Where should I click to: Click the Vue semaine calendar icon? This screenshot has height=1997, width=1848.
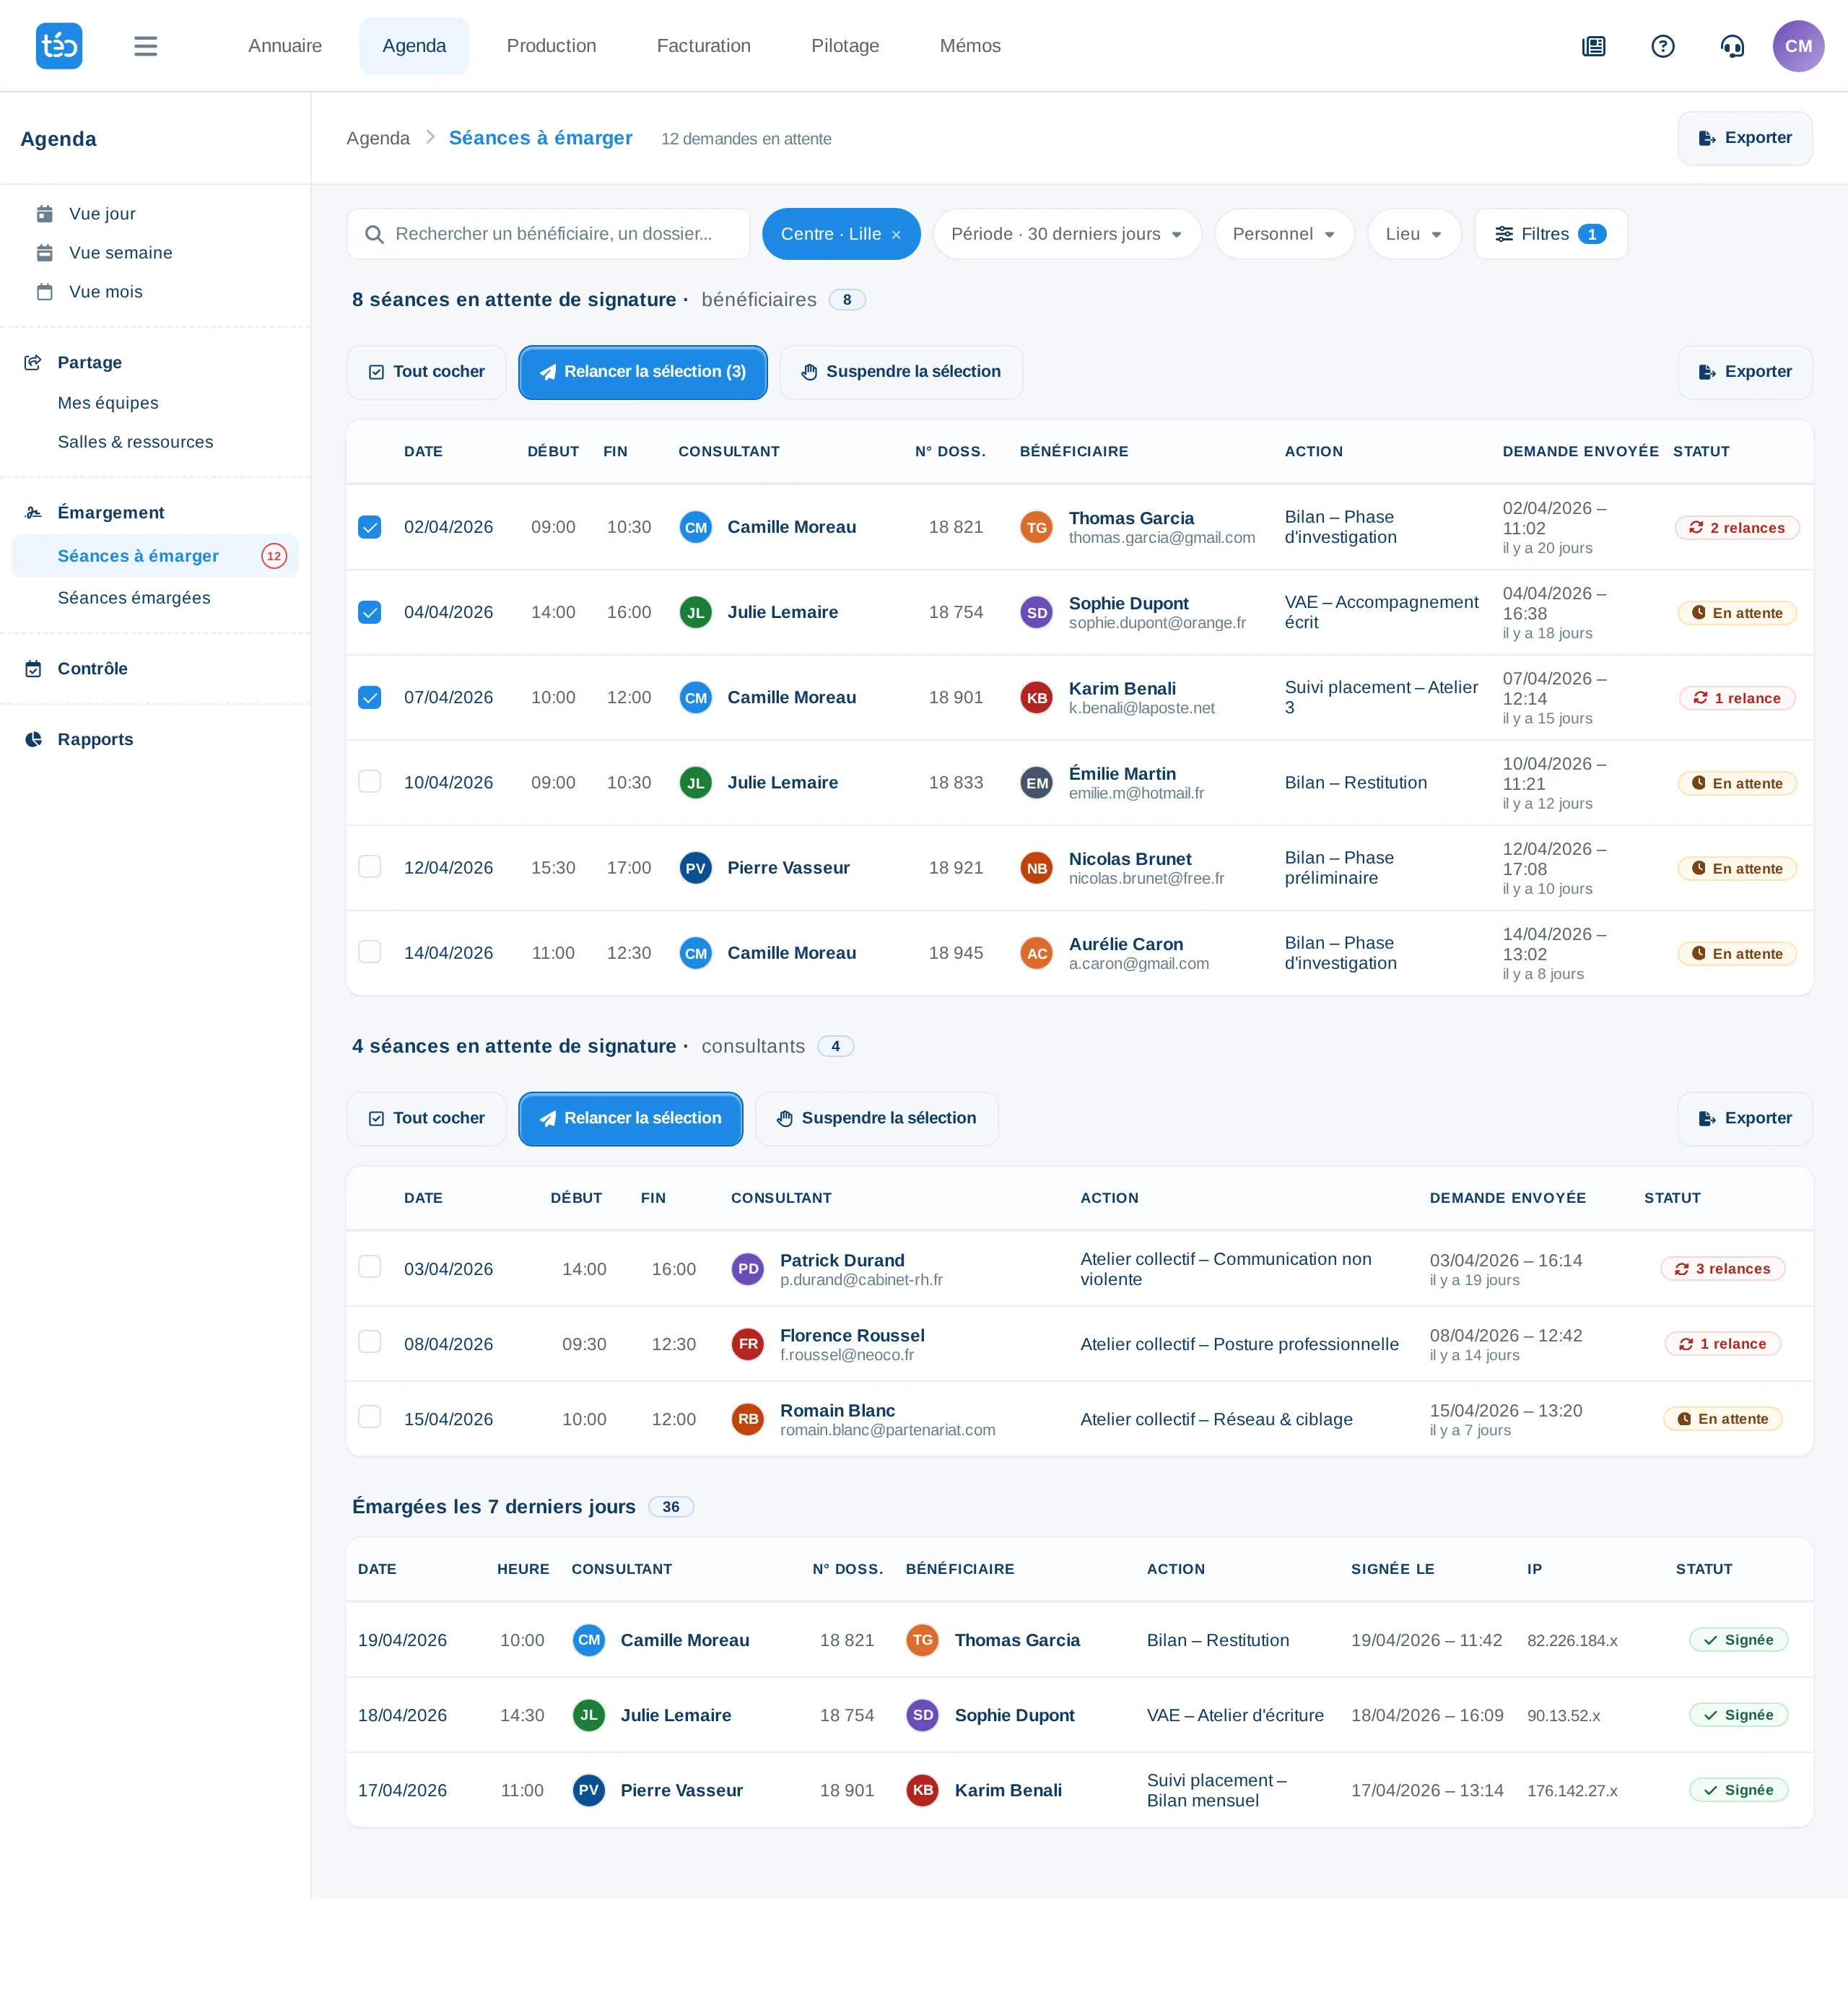coord(45,253)
